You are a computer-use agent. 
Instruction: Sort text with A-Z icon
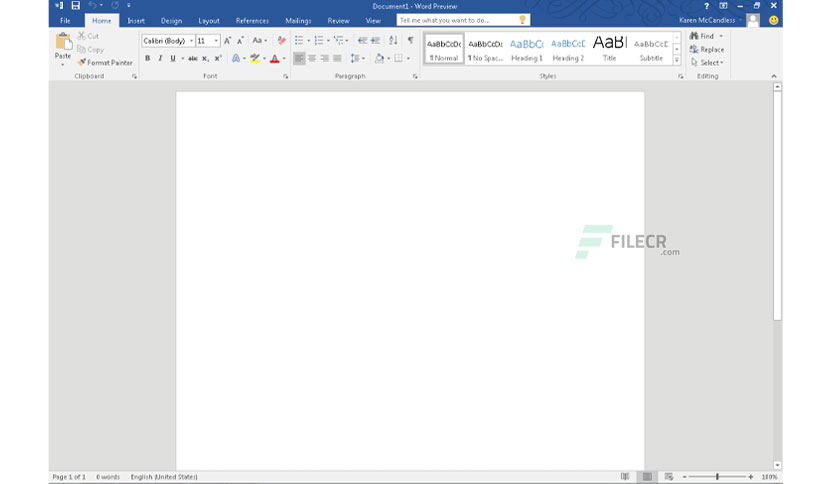click(x=393, y=41)
